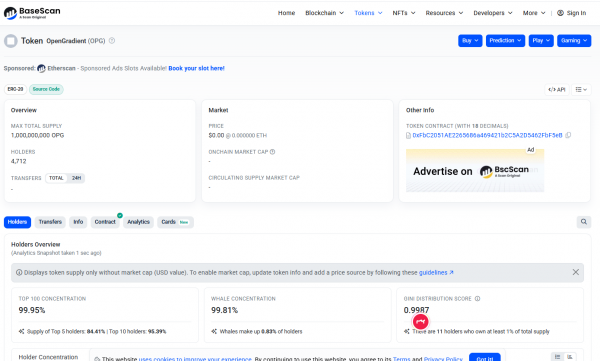This screenshot has width=600, height=361.
Task: Click the external-link icon after guidelines
Action: [x=452, y=273]
